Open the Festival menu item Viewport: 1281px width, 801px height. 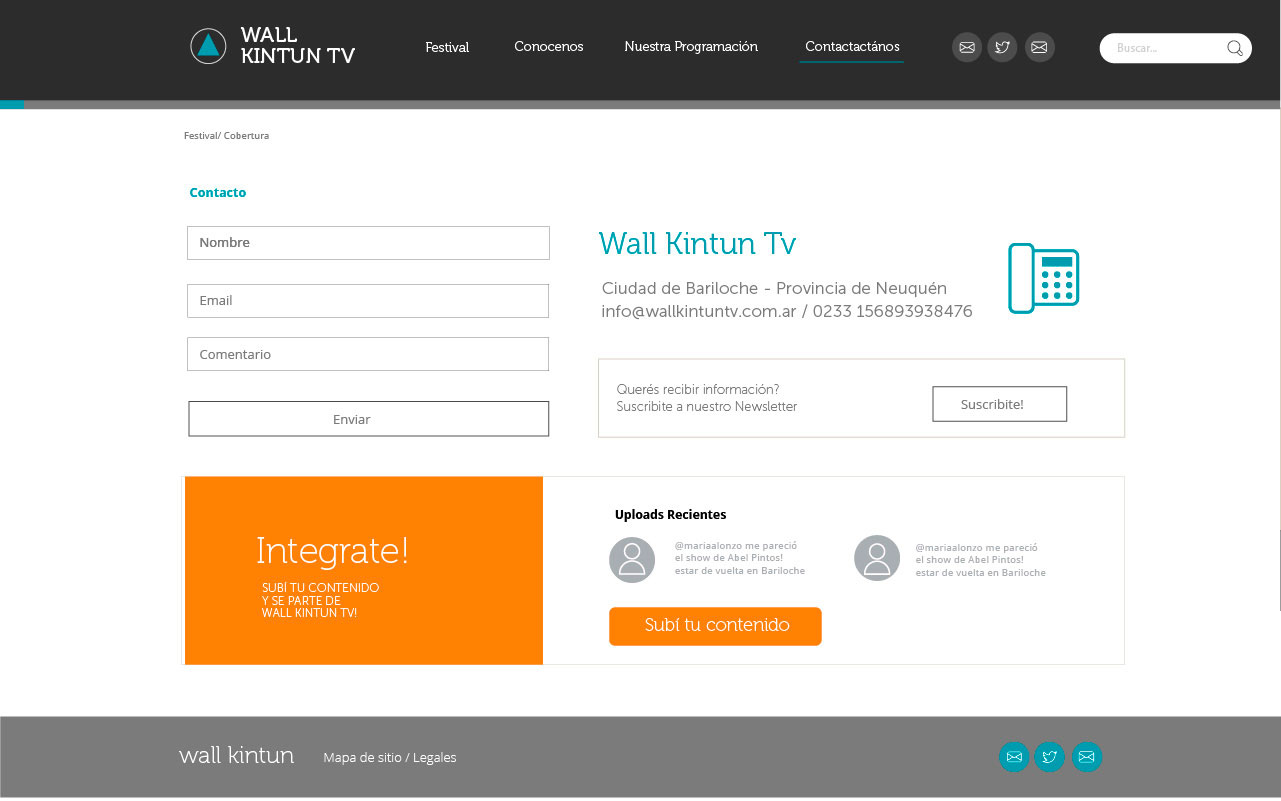pyautogui.click(x=447, y=47)
